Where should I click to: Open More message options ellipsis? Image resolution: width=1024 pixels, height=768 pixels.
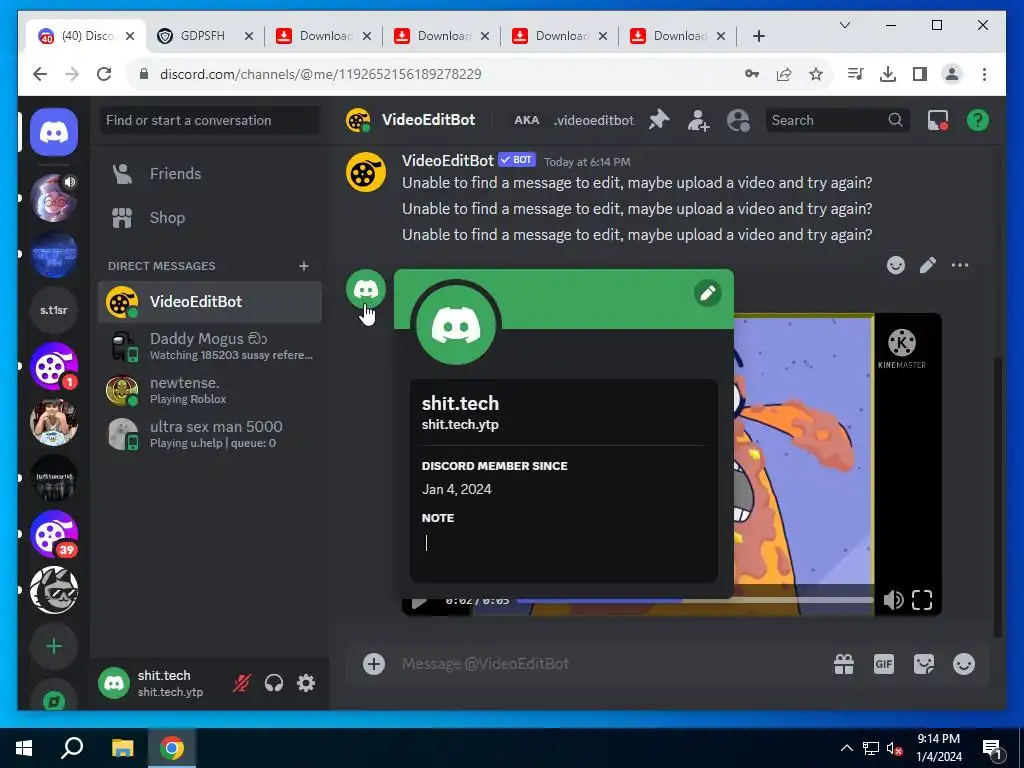coord(959,265)
